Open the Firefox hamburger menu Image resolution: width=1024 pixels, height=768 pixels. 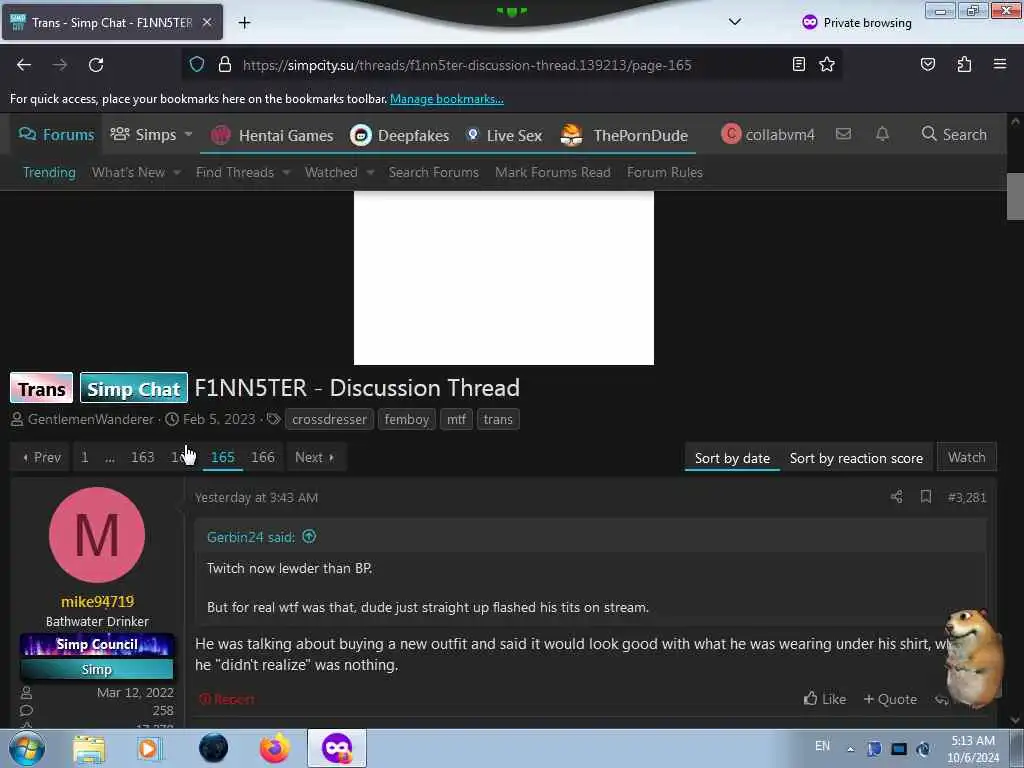point(1000,64)
